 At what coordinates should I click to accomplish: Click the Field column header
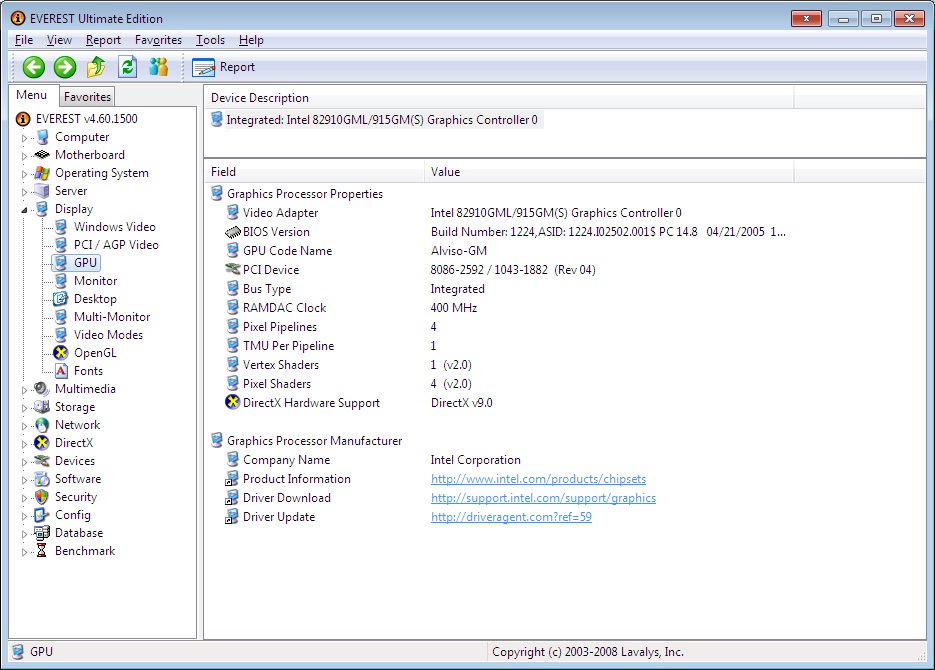pyautogui.click(x=314, y=172)
